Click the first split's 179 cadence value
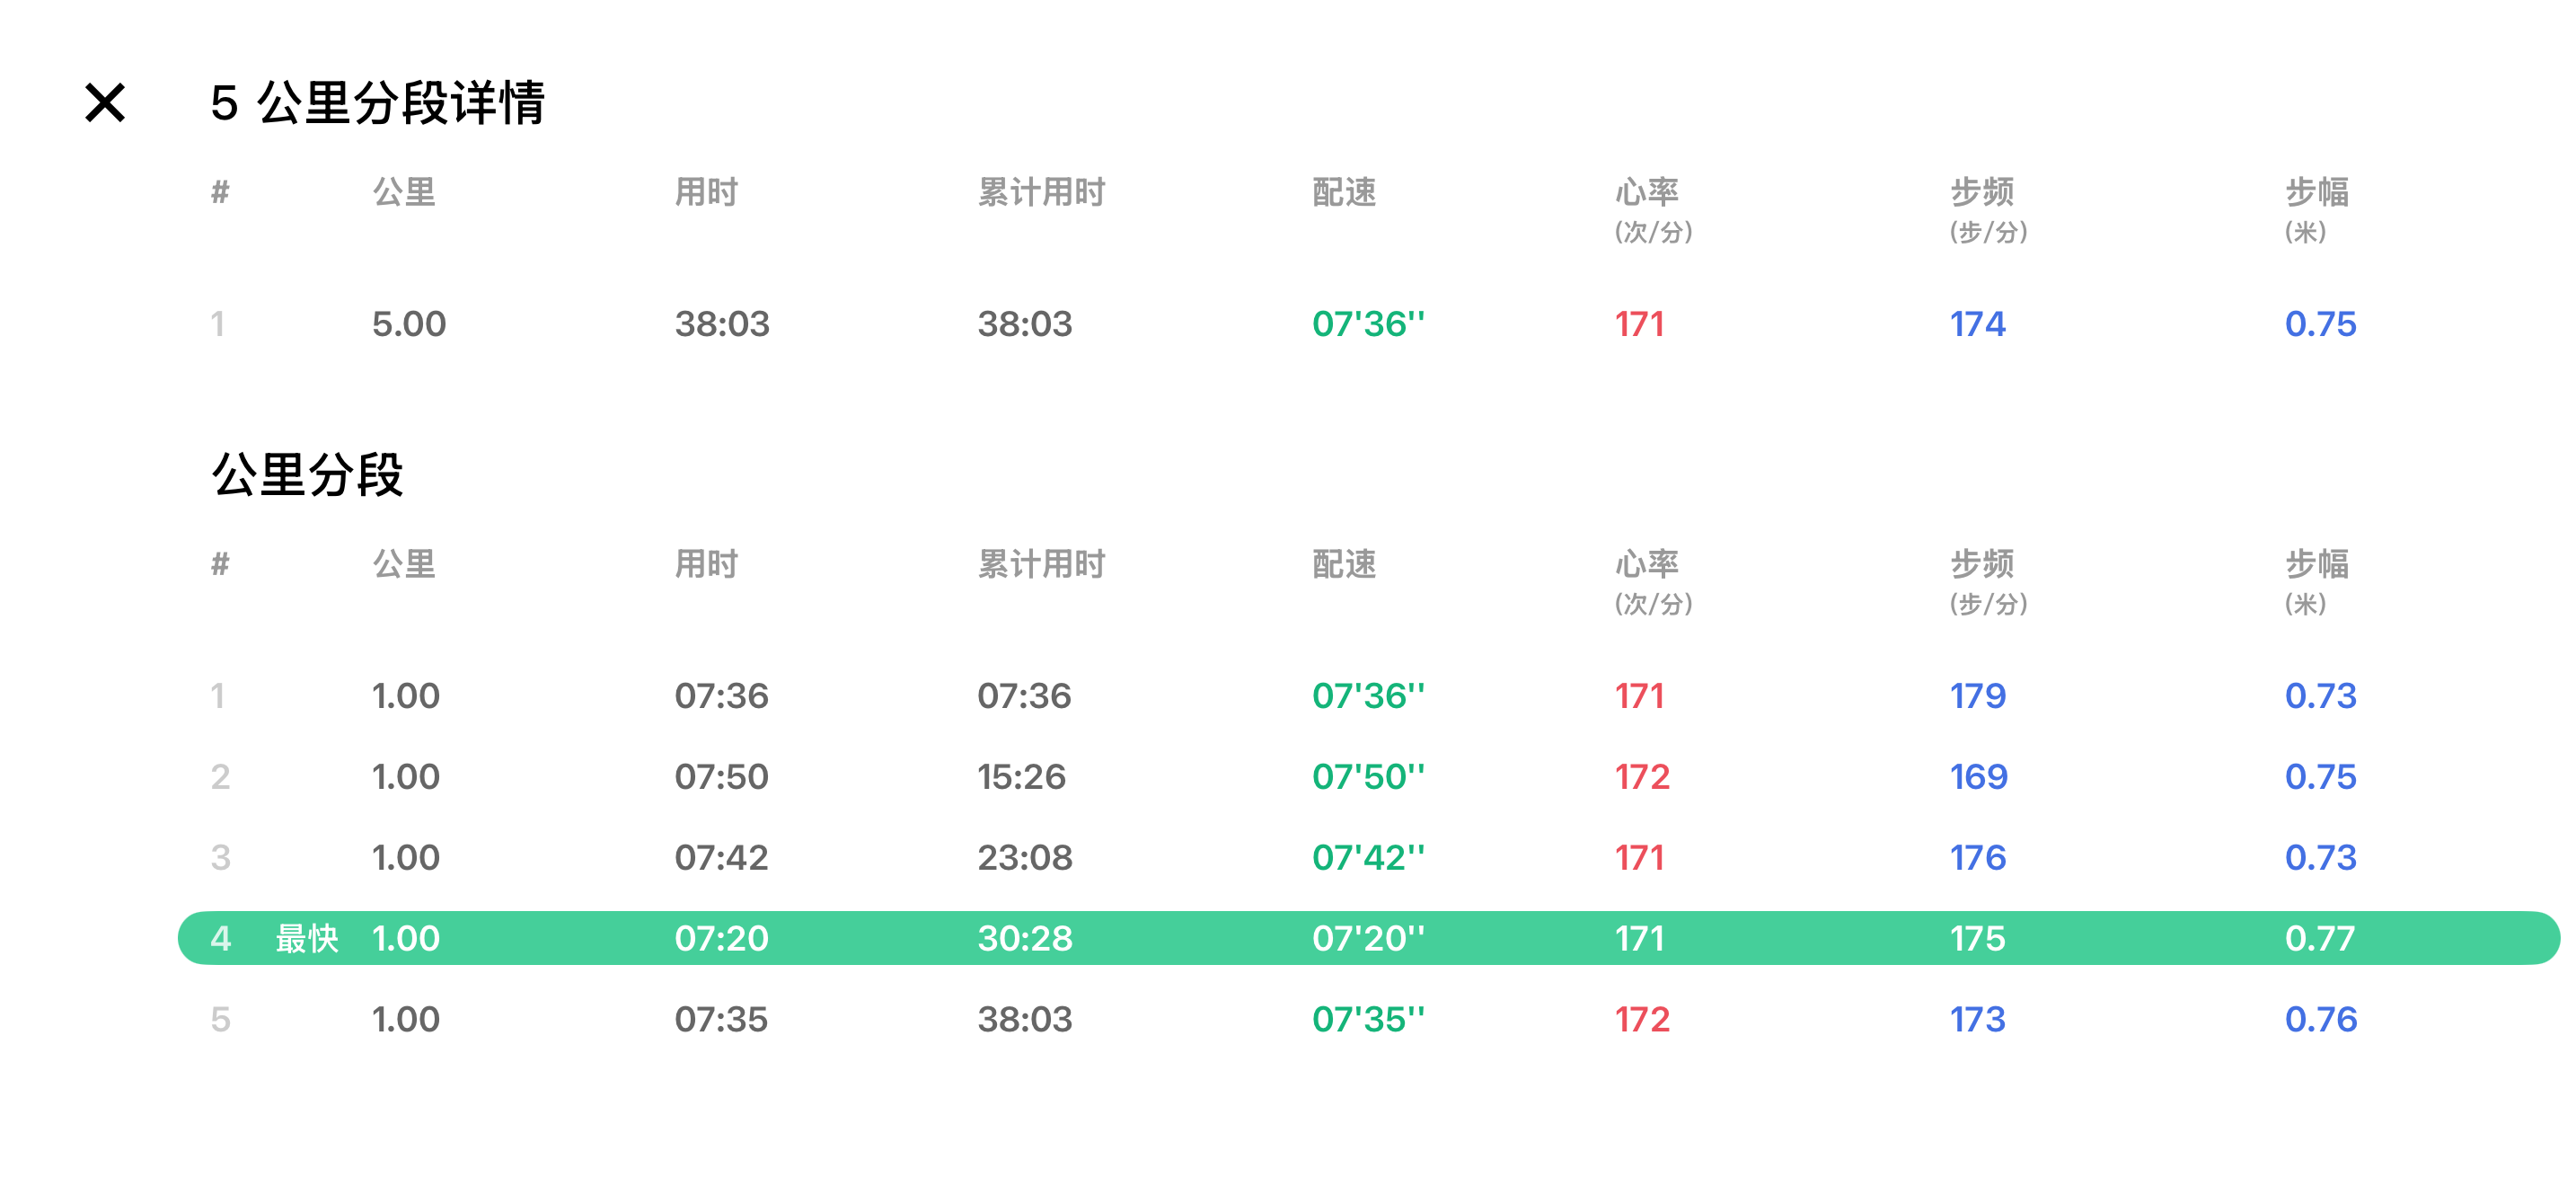2576x1186 pixels. pyautogui.click(x=1977, y=696)
